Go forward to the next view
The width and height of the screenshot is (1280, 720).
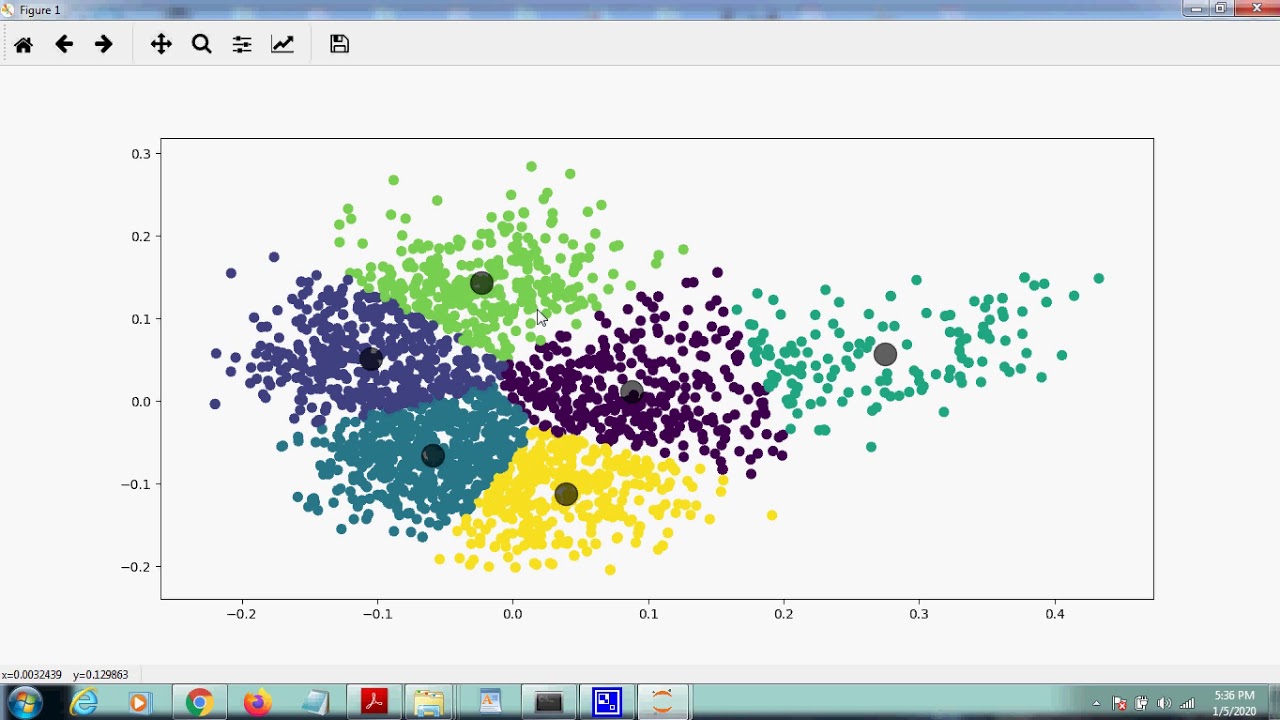click(x=103, y=44)
